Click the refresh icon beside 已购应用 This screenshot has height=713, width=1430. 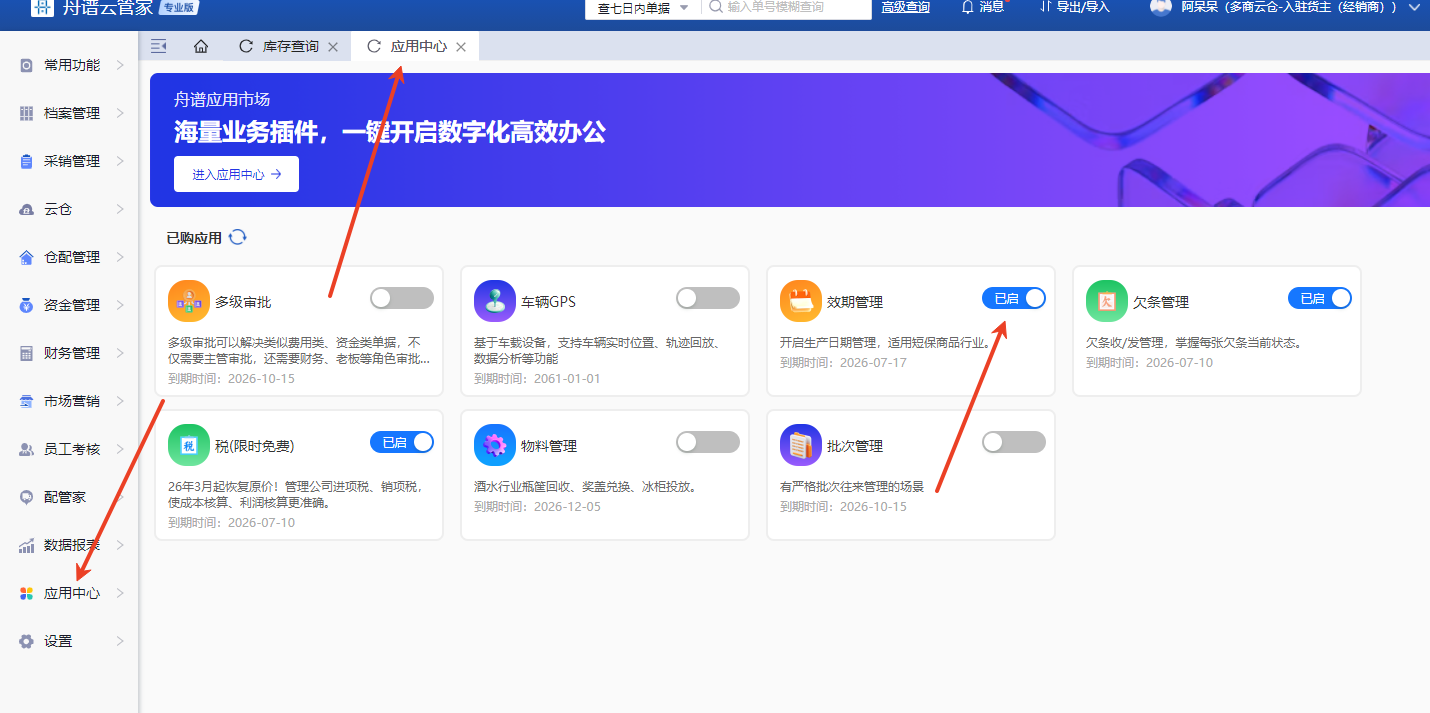pos(237,237)
